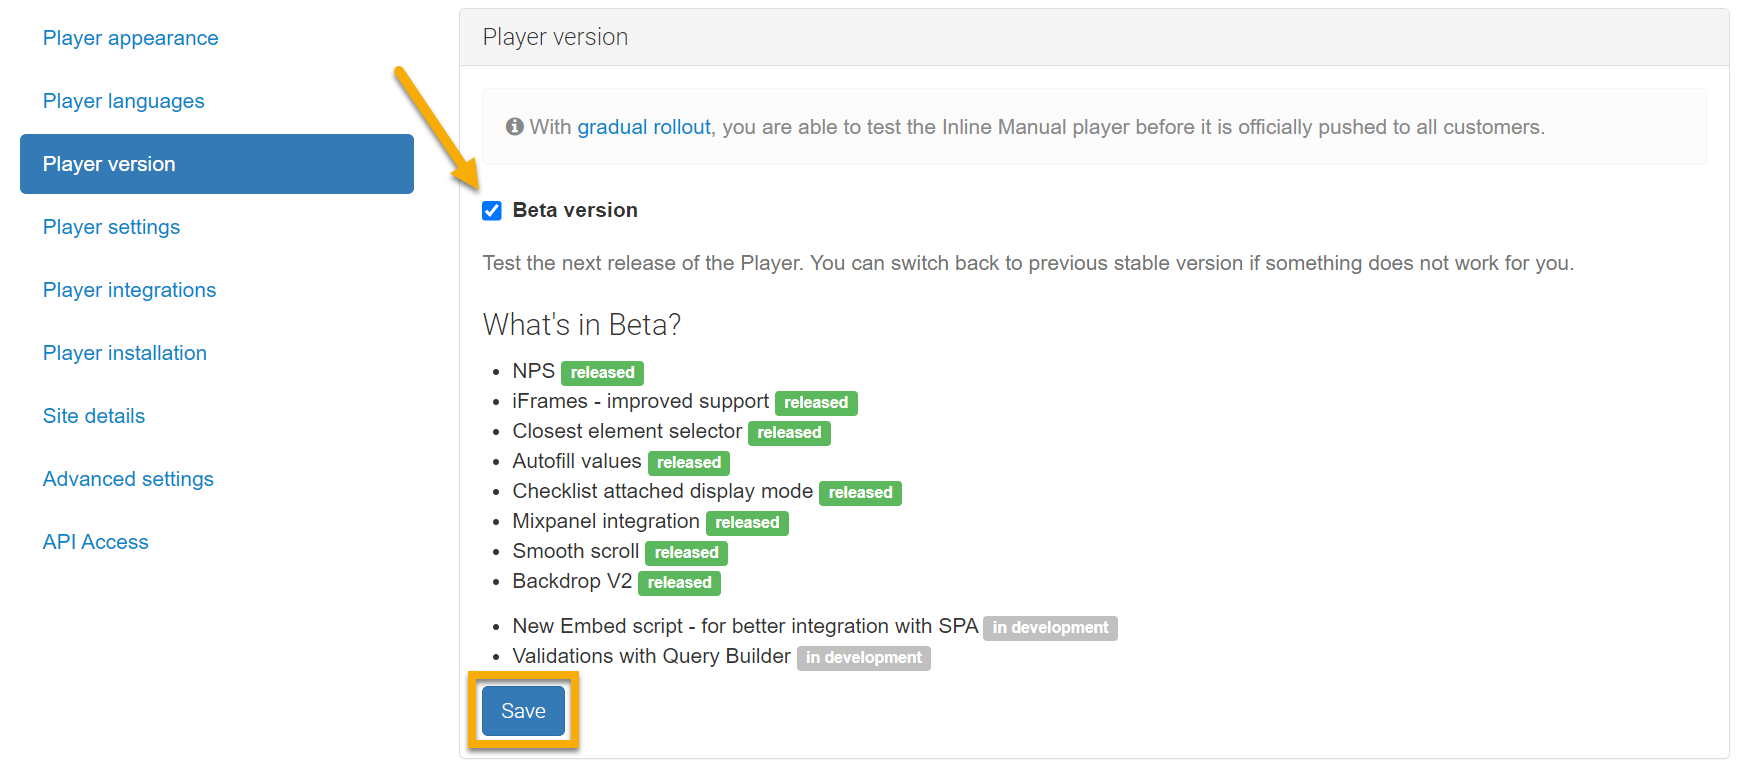This screenshot has height=769, width=1742.
Task: Click the released badge next to Mixpanel integration
Action: (747, 523)
